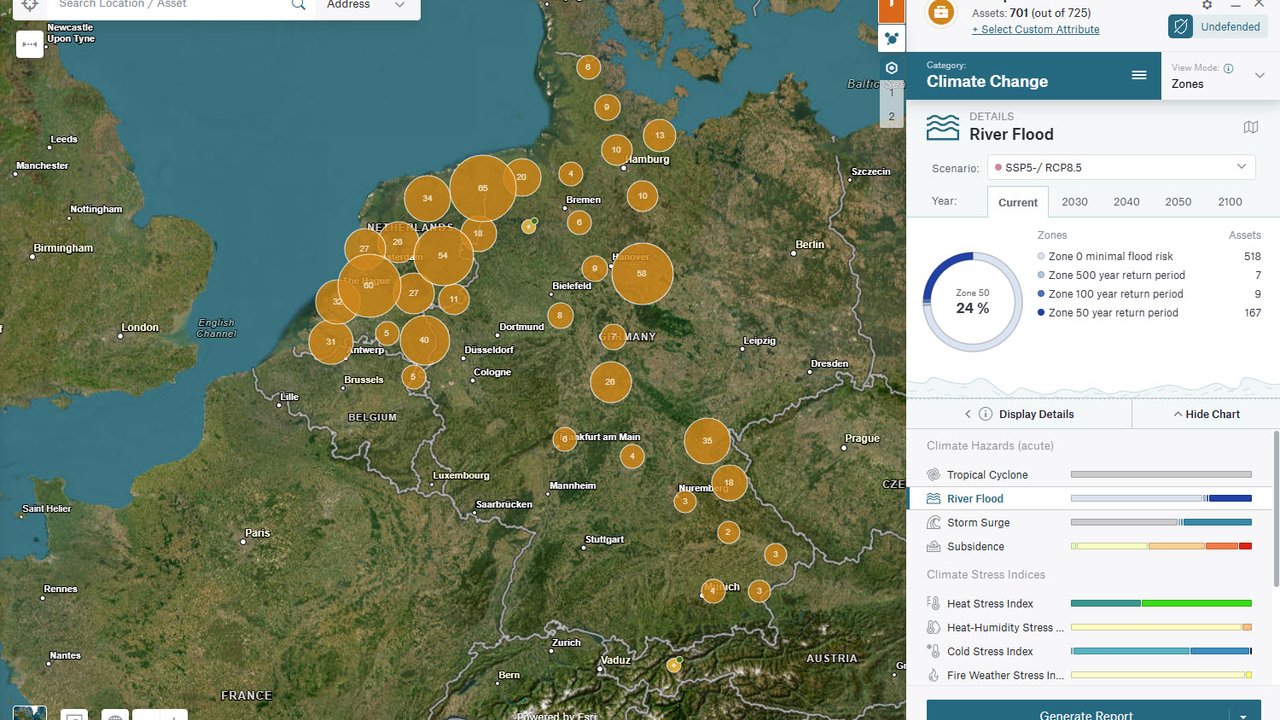Click the Subsidence hazard color bar
The image size is (1280, 720).
(x=1161, y=546)
